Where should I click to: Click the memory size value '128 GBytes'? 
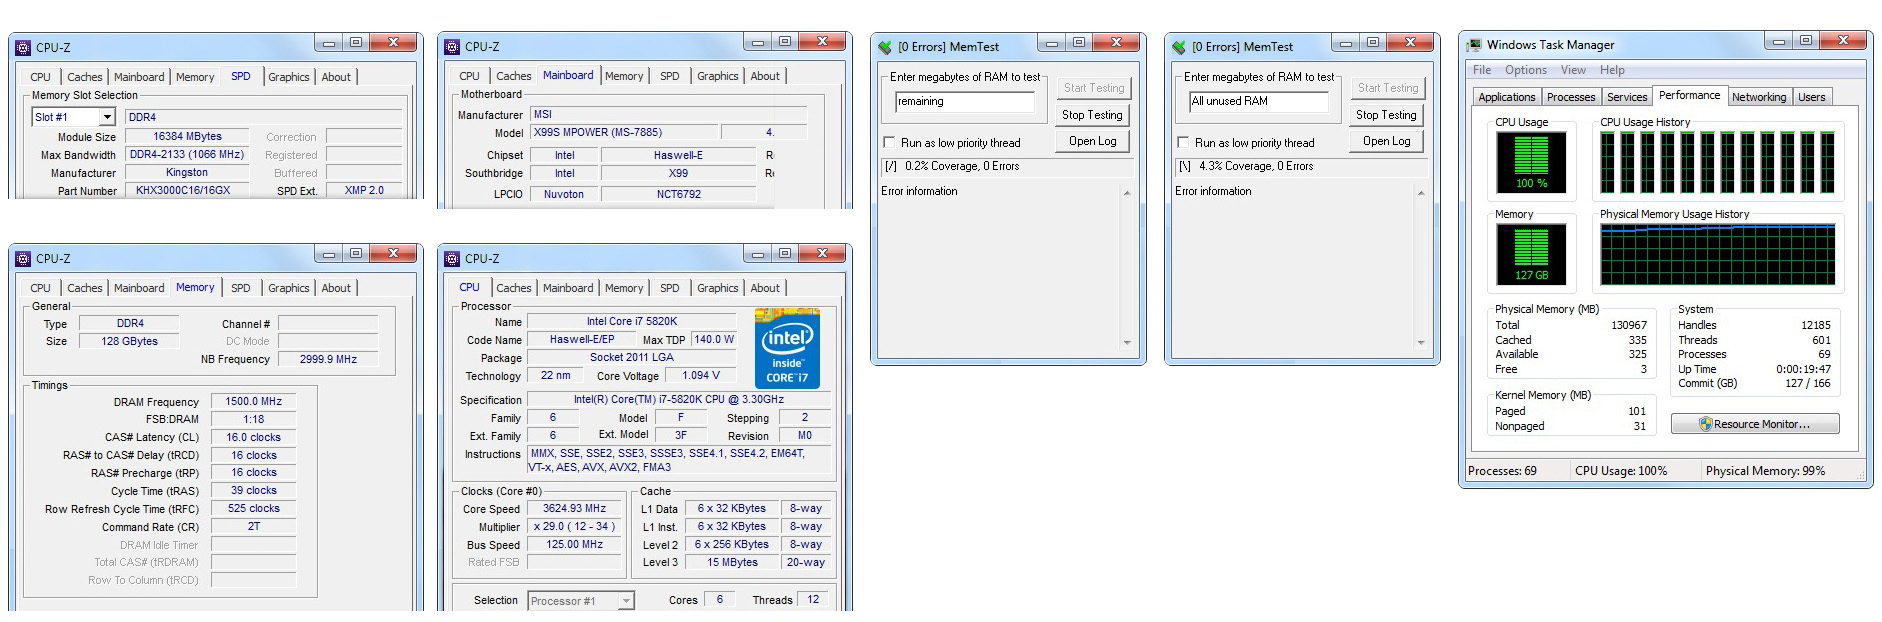pyautogui.click(x=129, y=341)
